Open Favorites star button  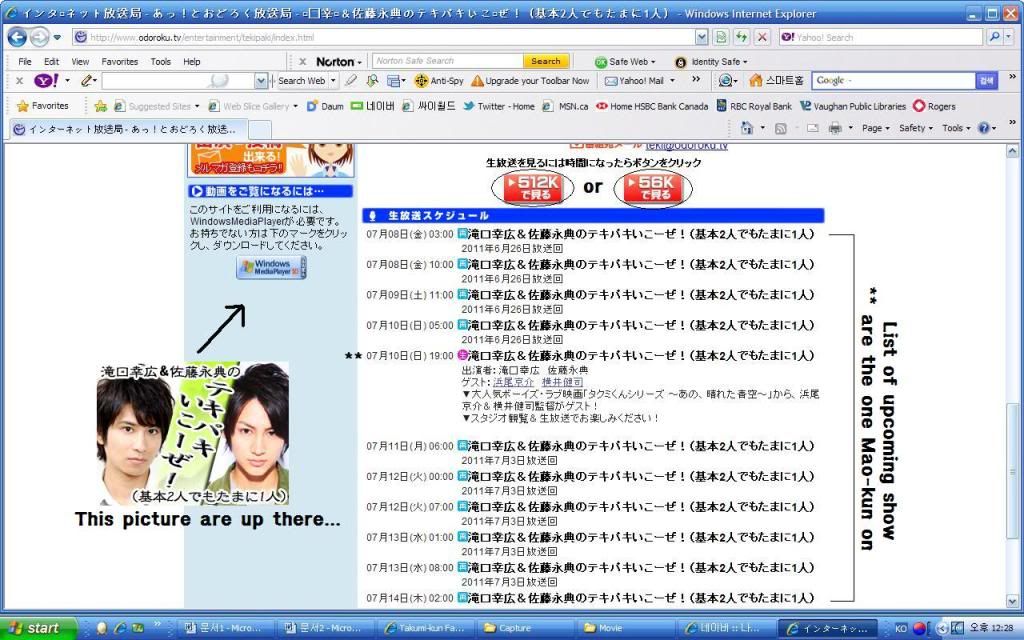pyautogui.click(x=42, y=106)
